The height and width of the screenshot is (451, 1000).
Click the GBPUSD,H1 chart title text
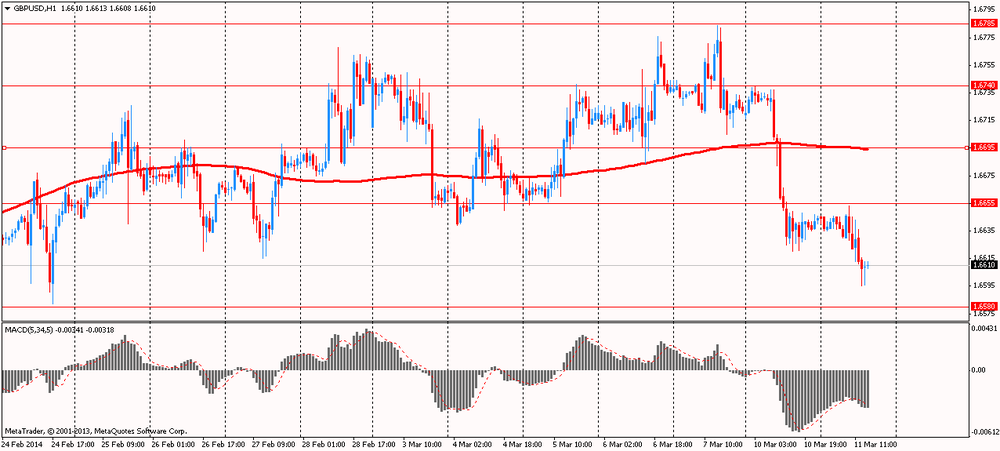click(x=35, y=8)
